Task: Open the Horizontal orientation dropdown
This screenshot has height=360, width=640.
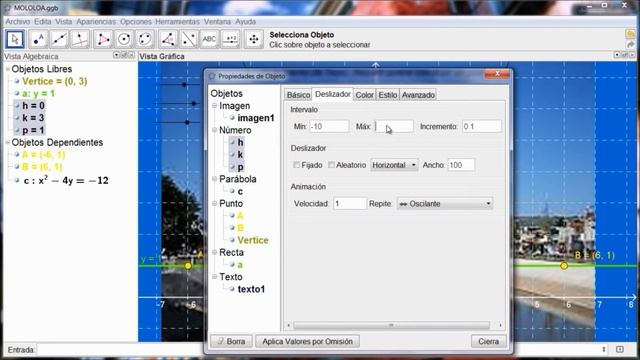Action: click(394, 165)
